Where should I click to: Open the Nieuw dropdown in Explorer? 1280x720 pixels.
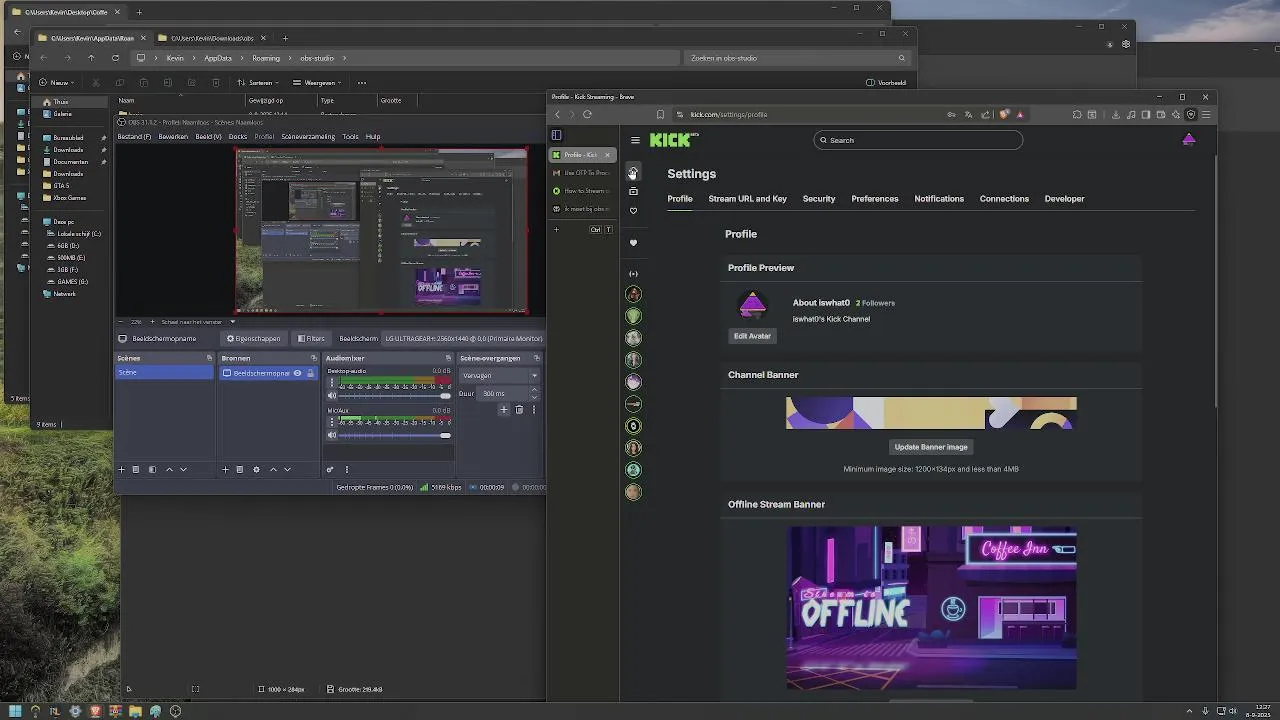pyautogui.click(x=58, y=83)
